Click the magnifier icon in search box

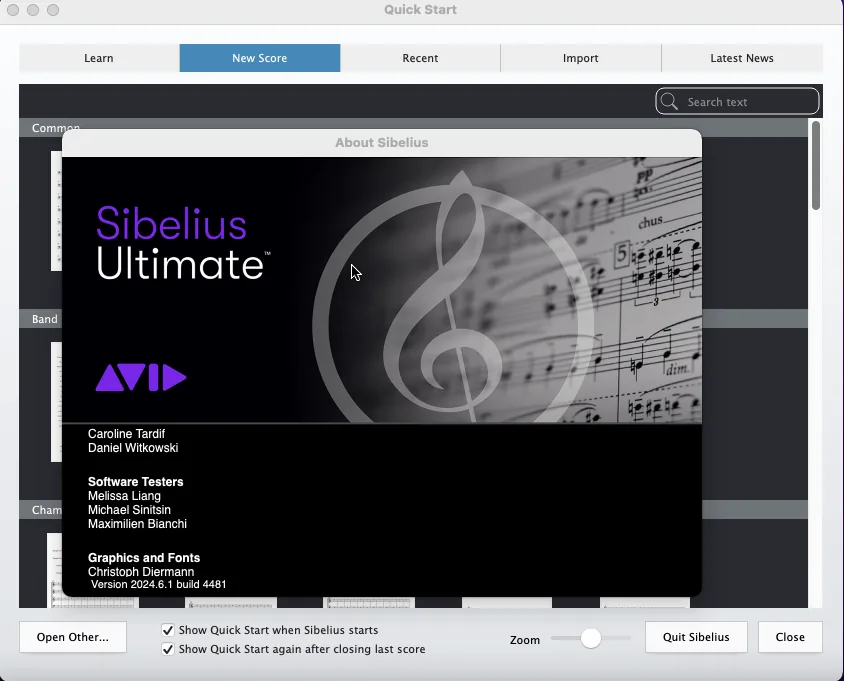pyautogui.click(x=669, y=101)
